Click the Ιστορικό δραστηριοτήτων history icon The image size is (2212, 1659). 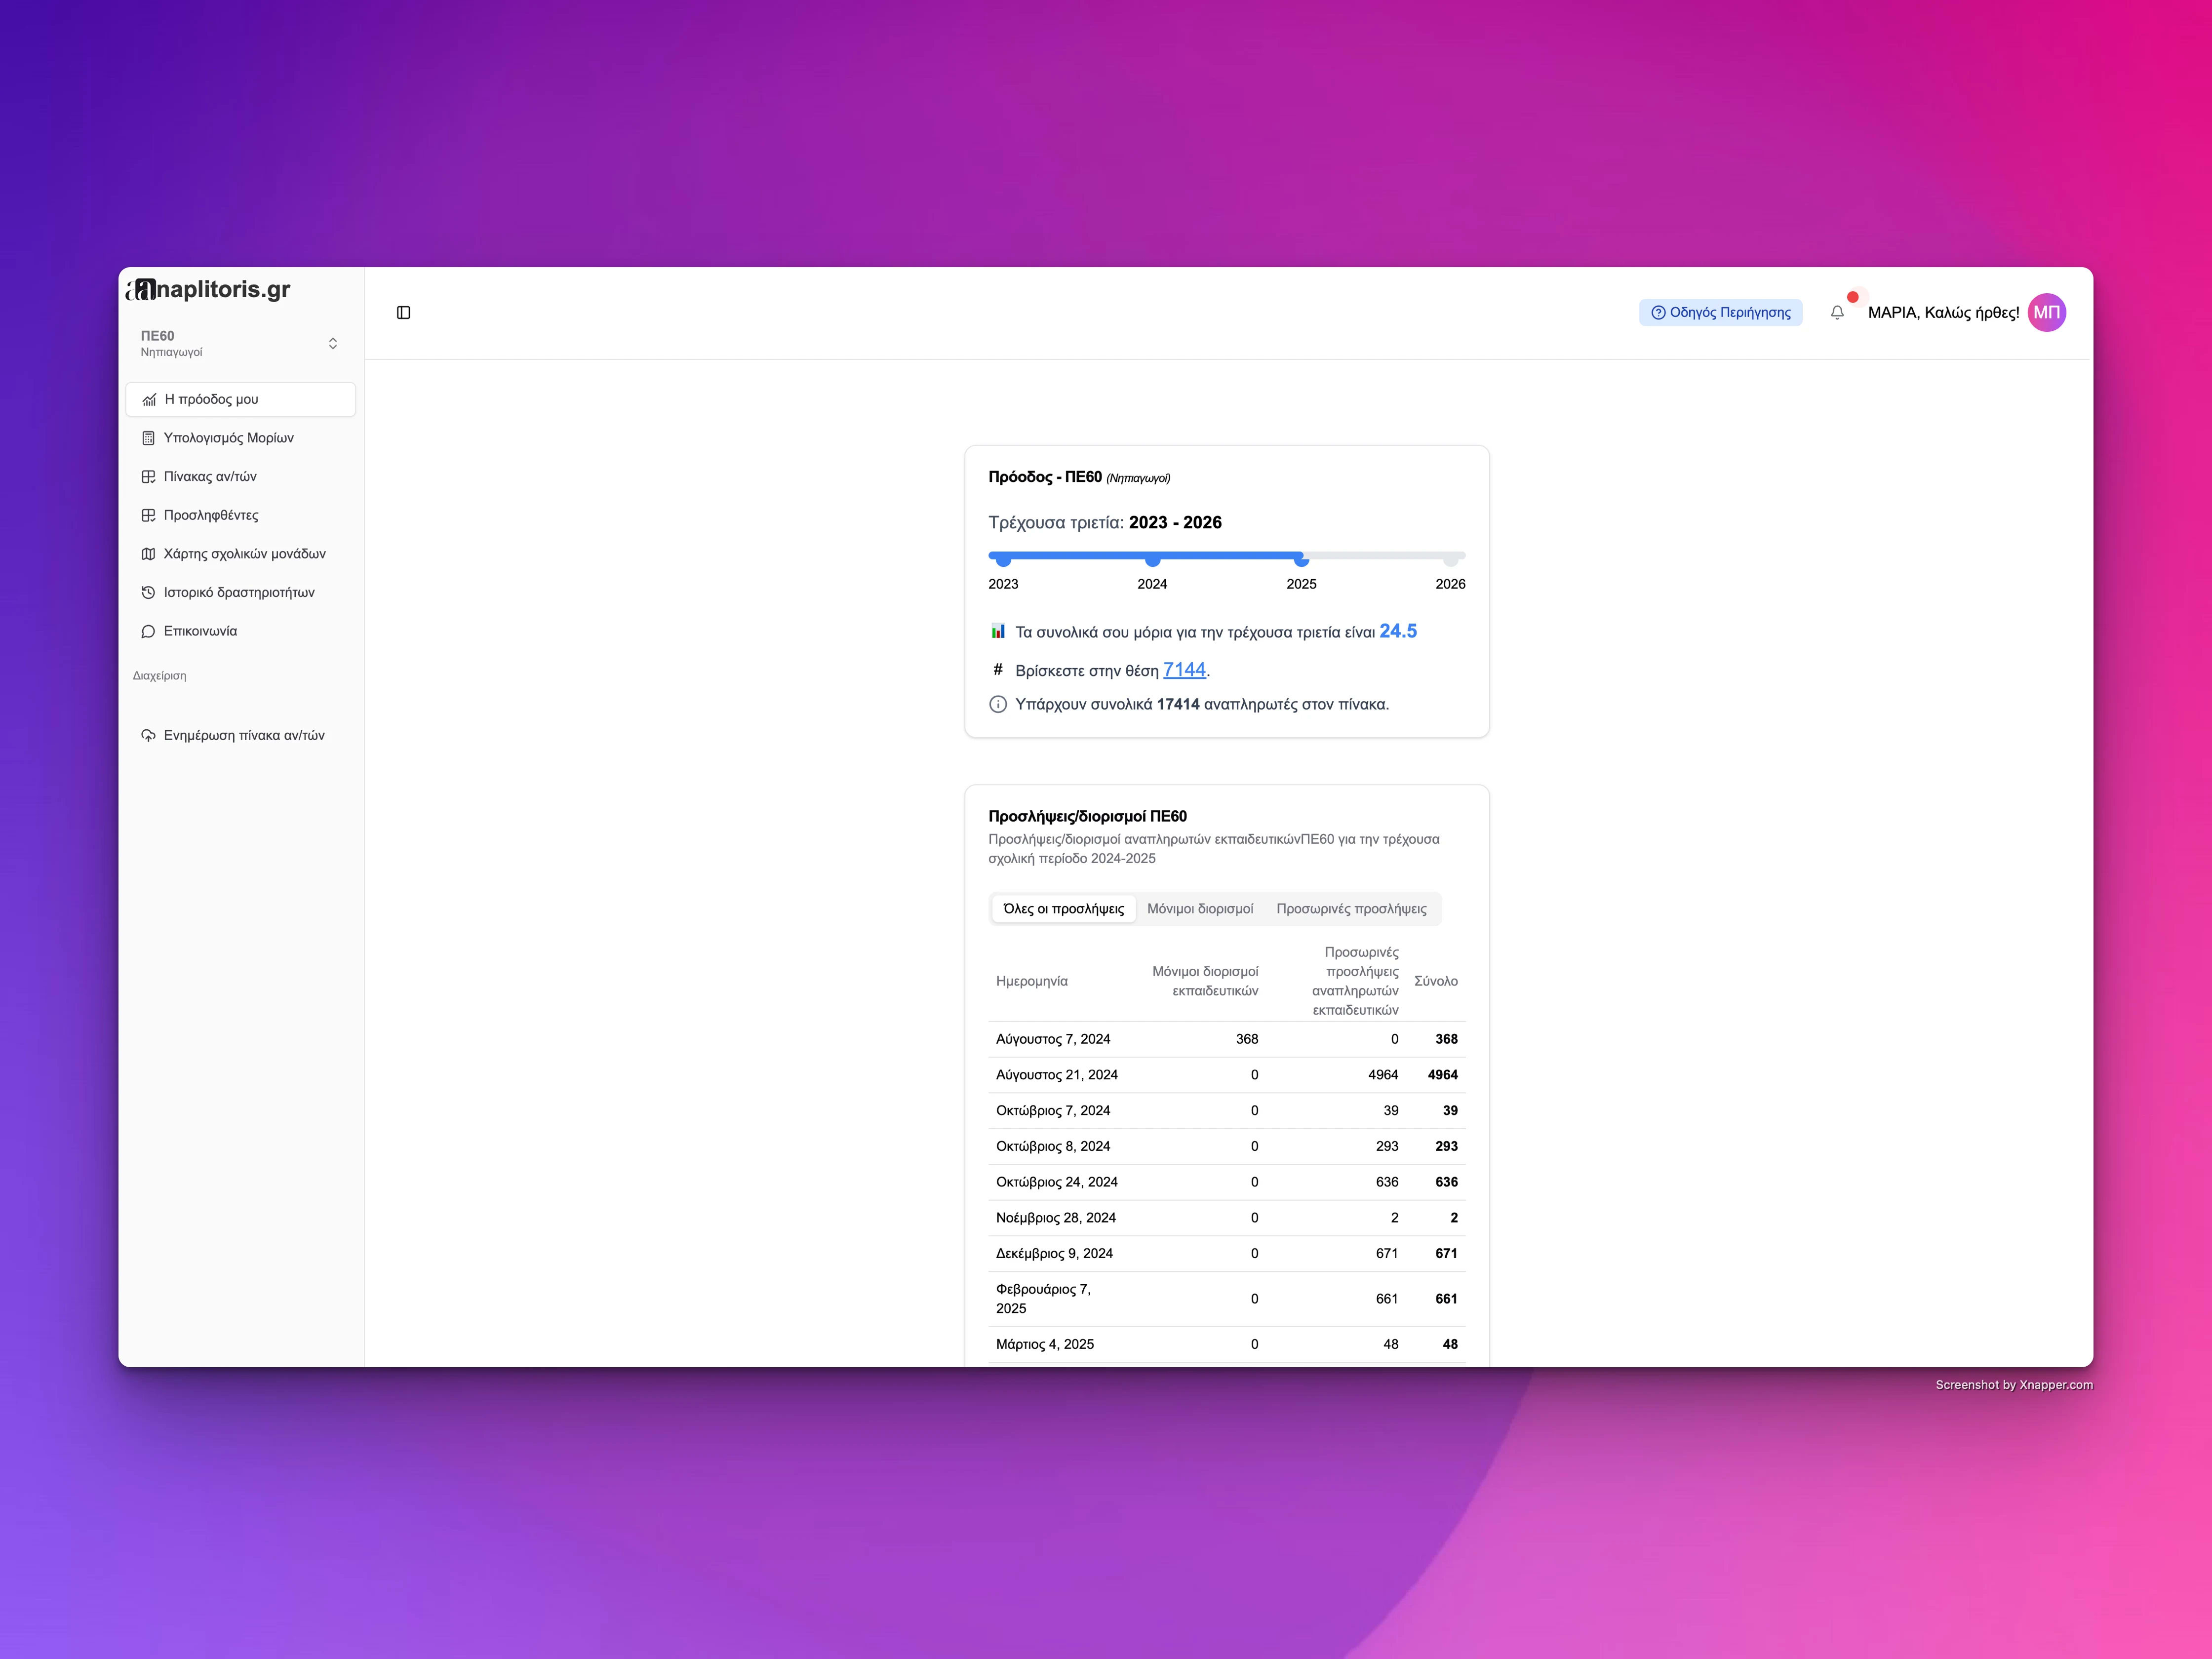click(148, 593)
